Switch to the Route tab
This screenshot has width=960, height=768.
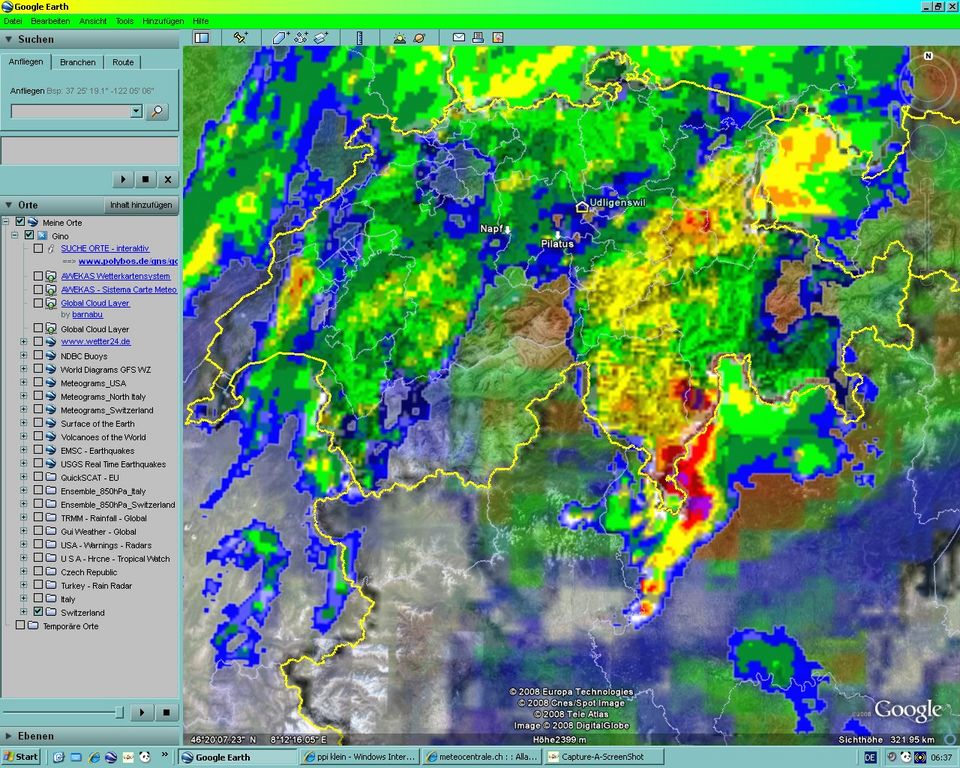pos(122,62)
